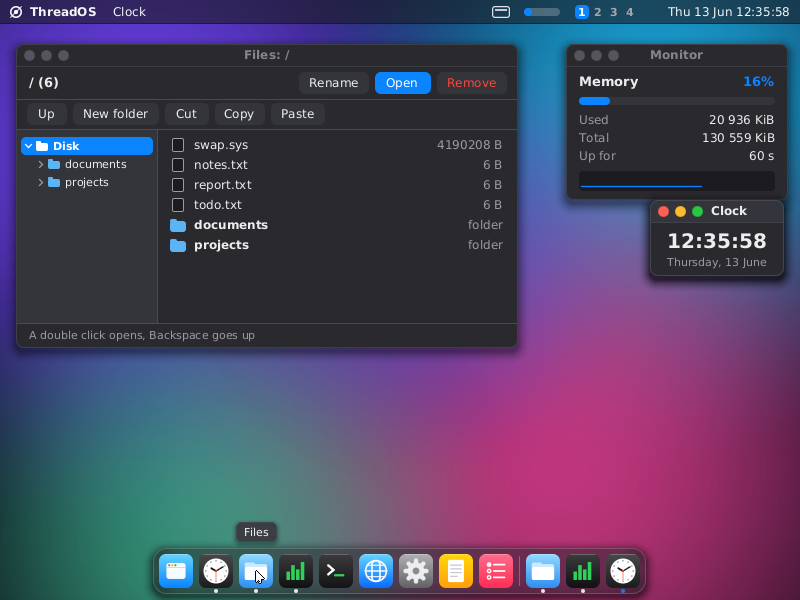Click the Monitor window title bar

(x=677, y=55)
